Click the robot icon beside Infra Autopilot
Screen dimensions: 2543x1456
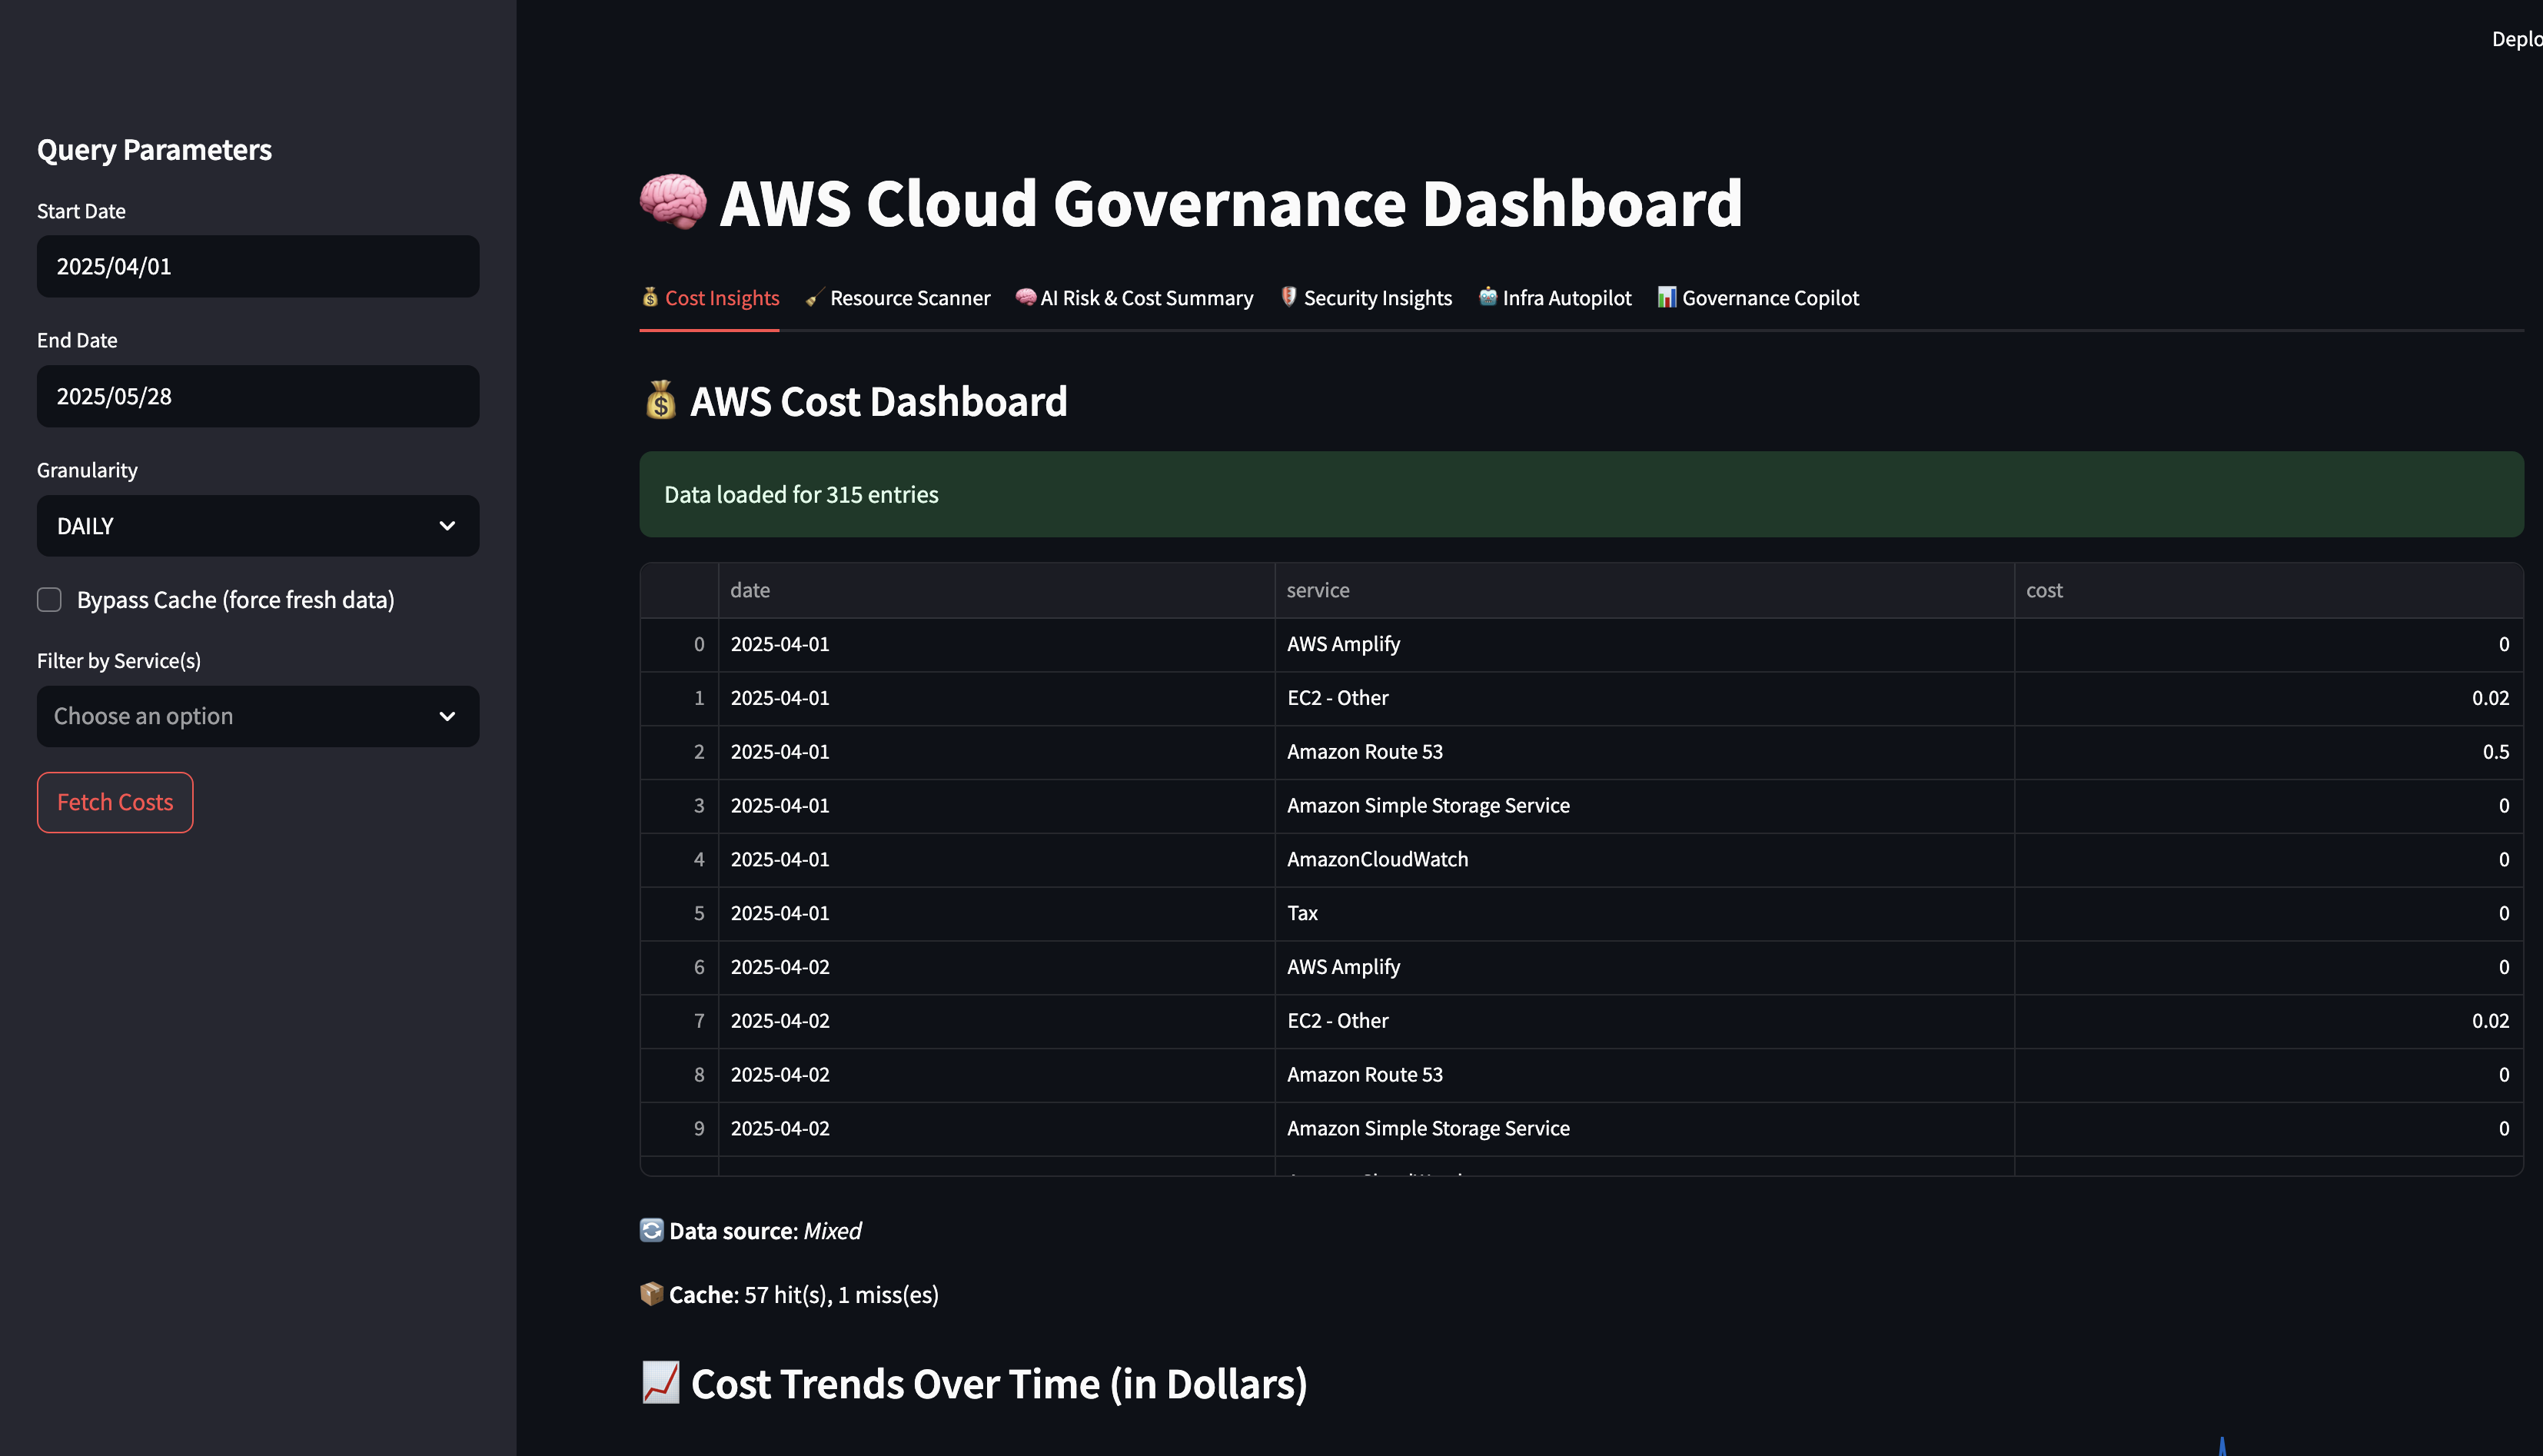click(x=1488, y=297)
